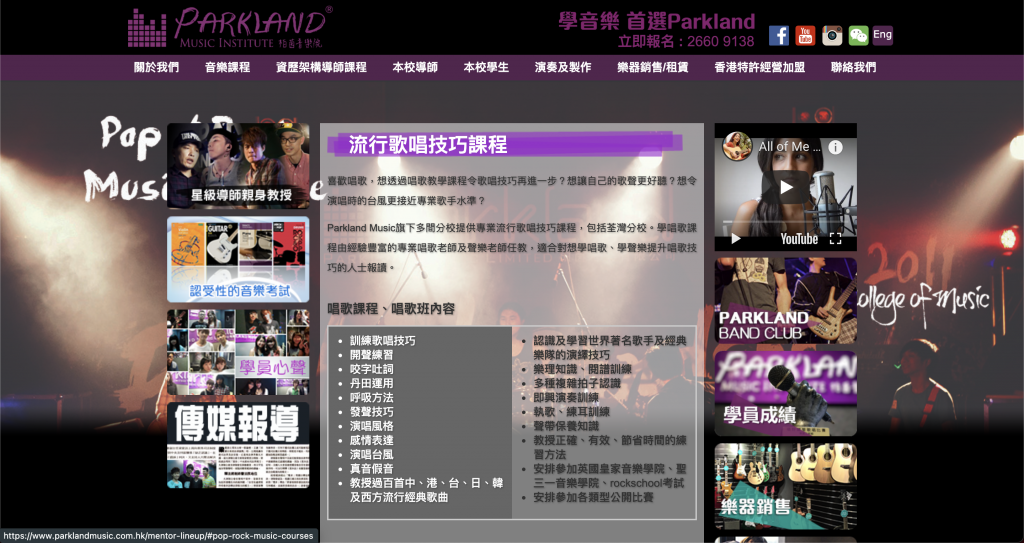Click the small play button in video controls
Screen dimensions: 1024x543
pos(736,239)
